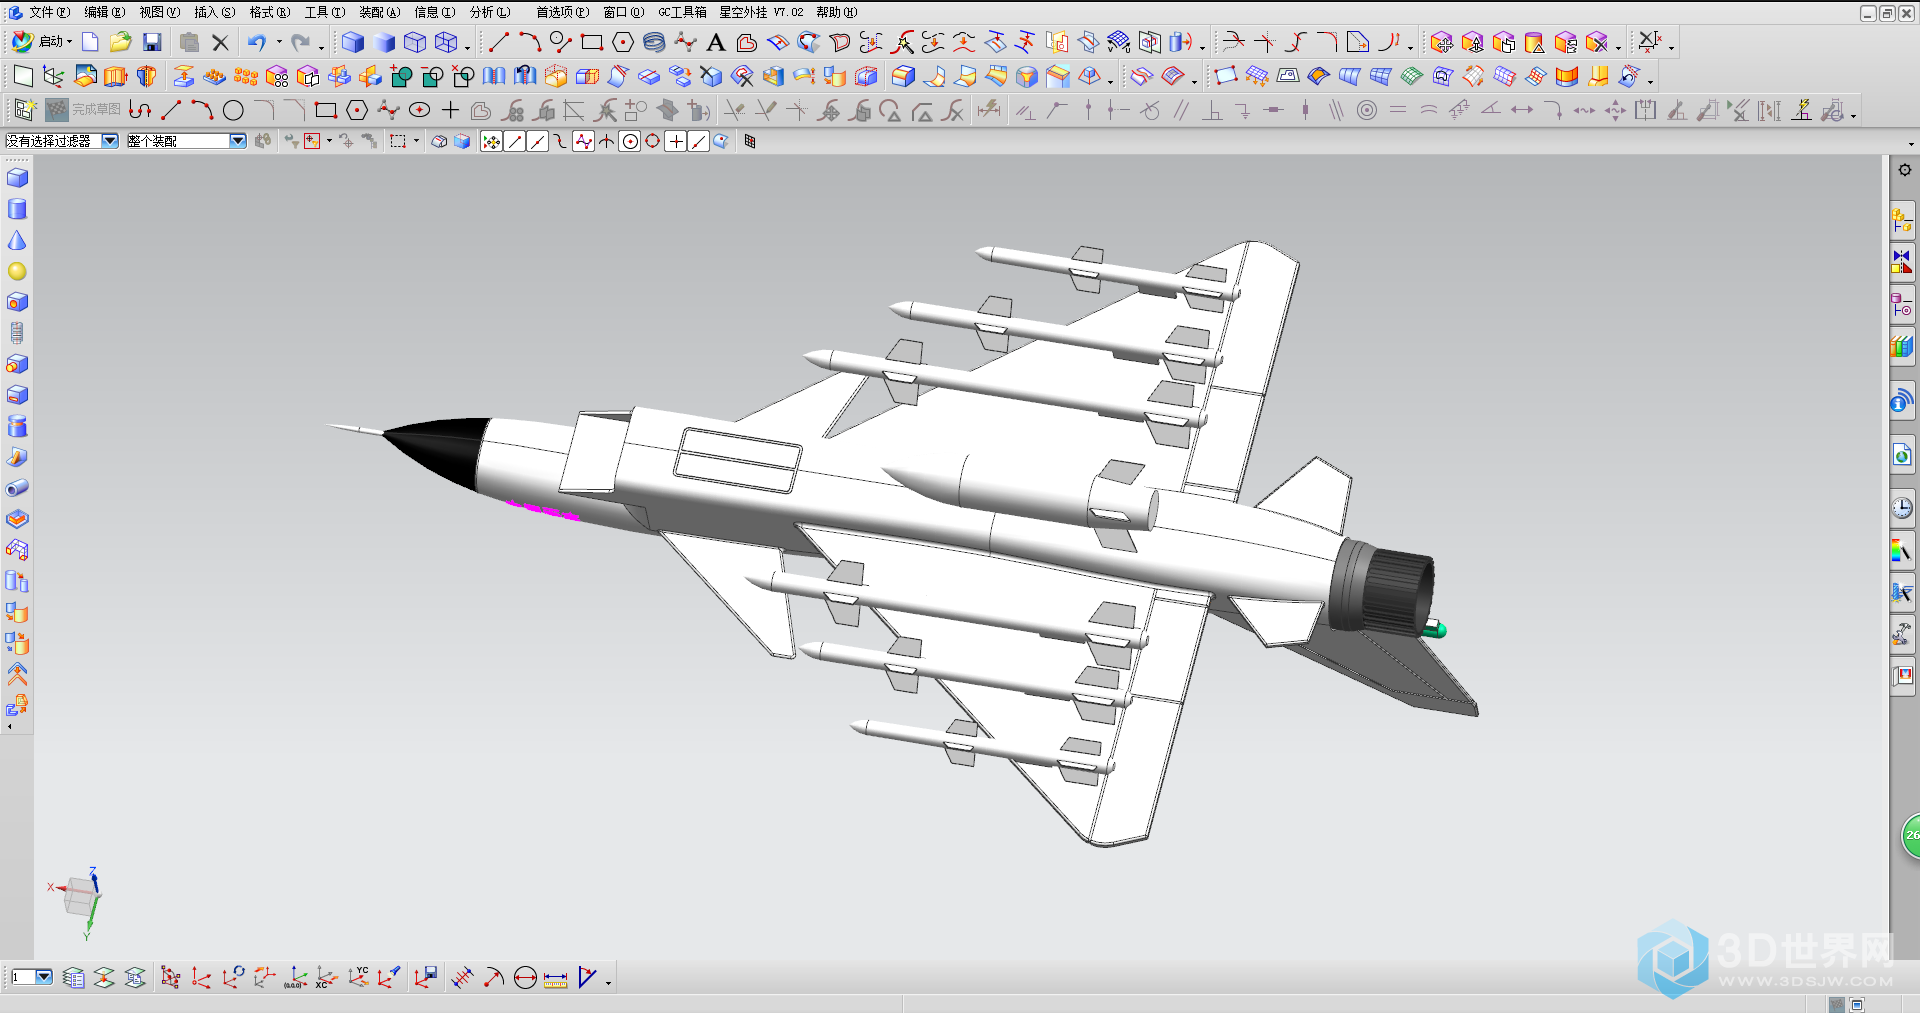This screenshot has width=1920, height=1013.
Task: Toggle the enable snap points option
Action: 491,141
